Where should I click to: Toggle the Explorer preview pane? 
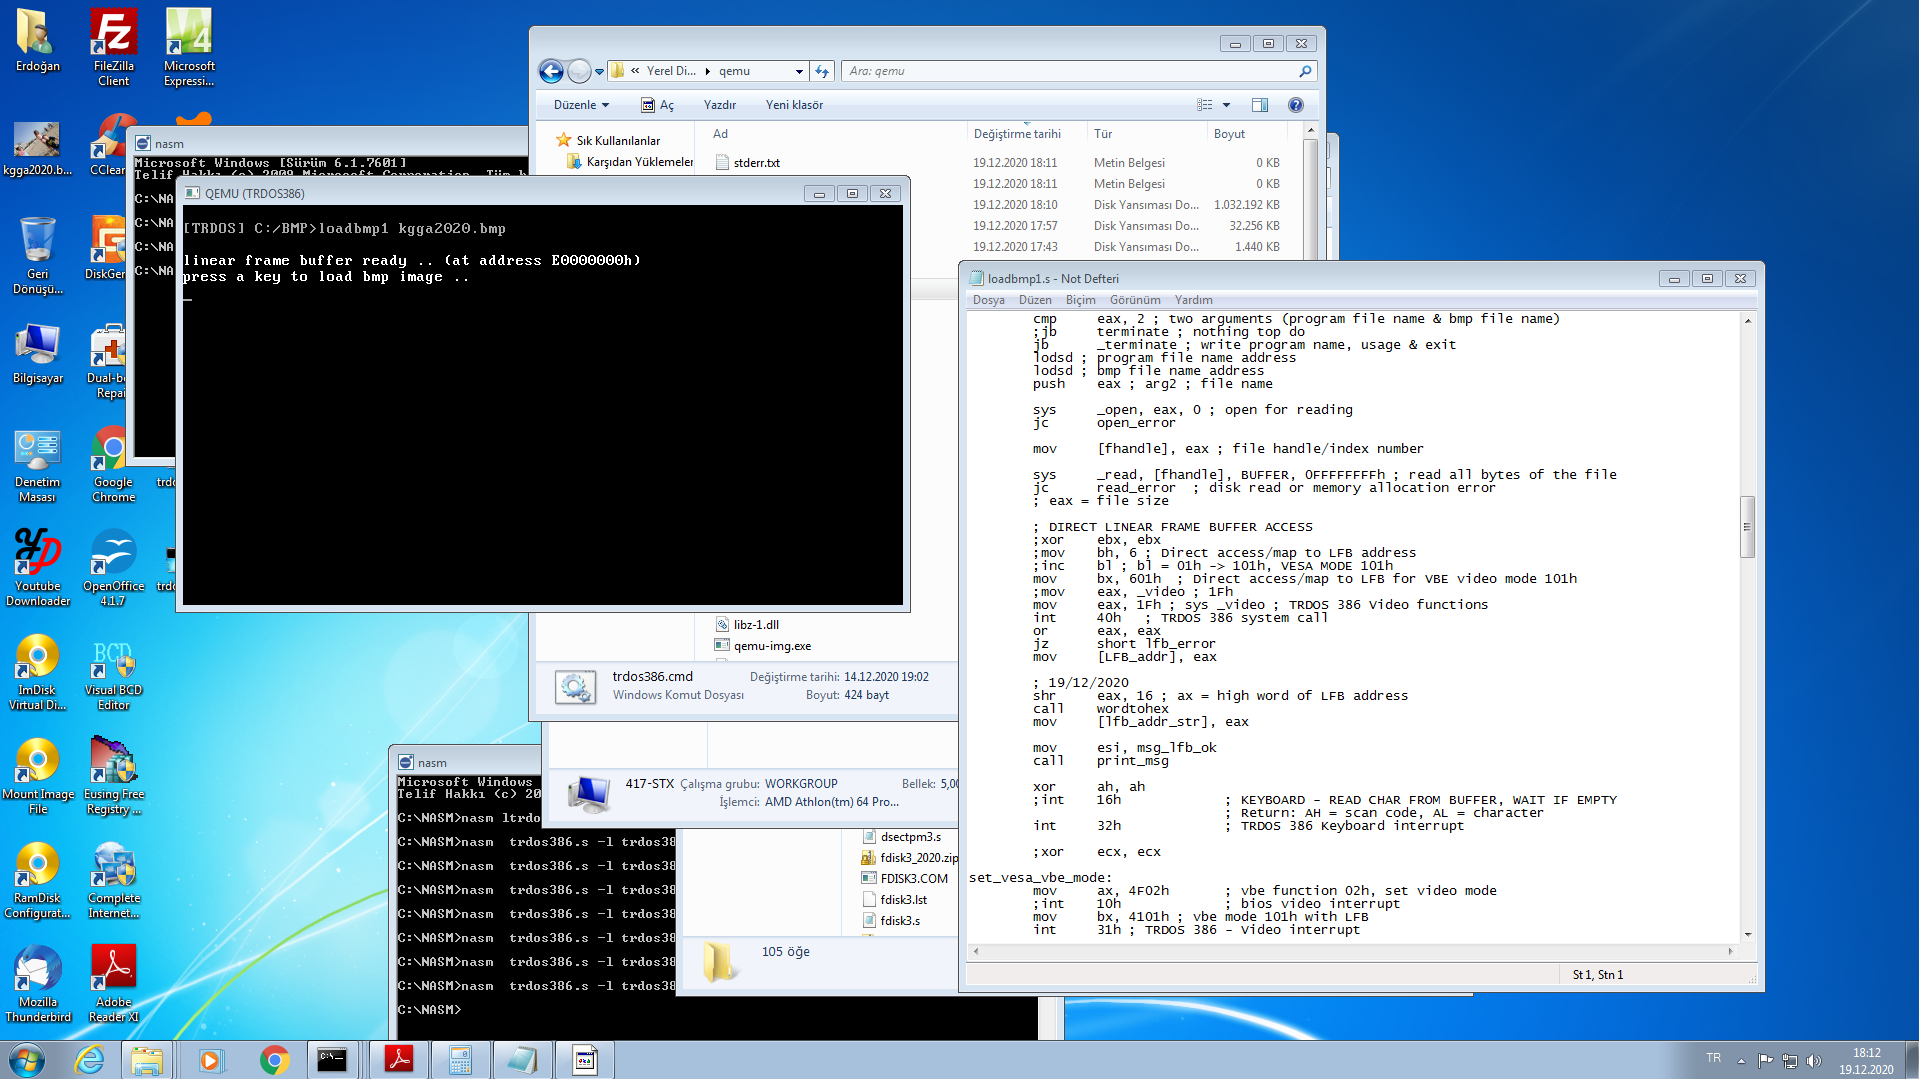pos(1259,104)
